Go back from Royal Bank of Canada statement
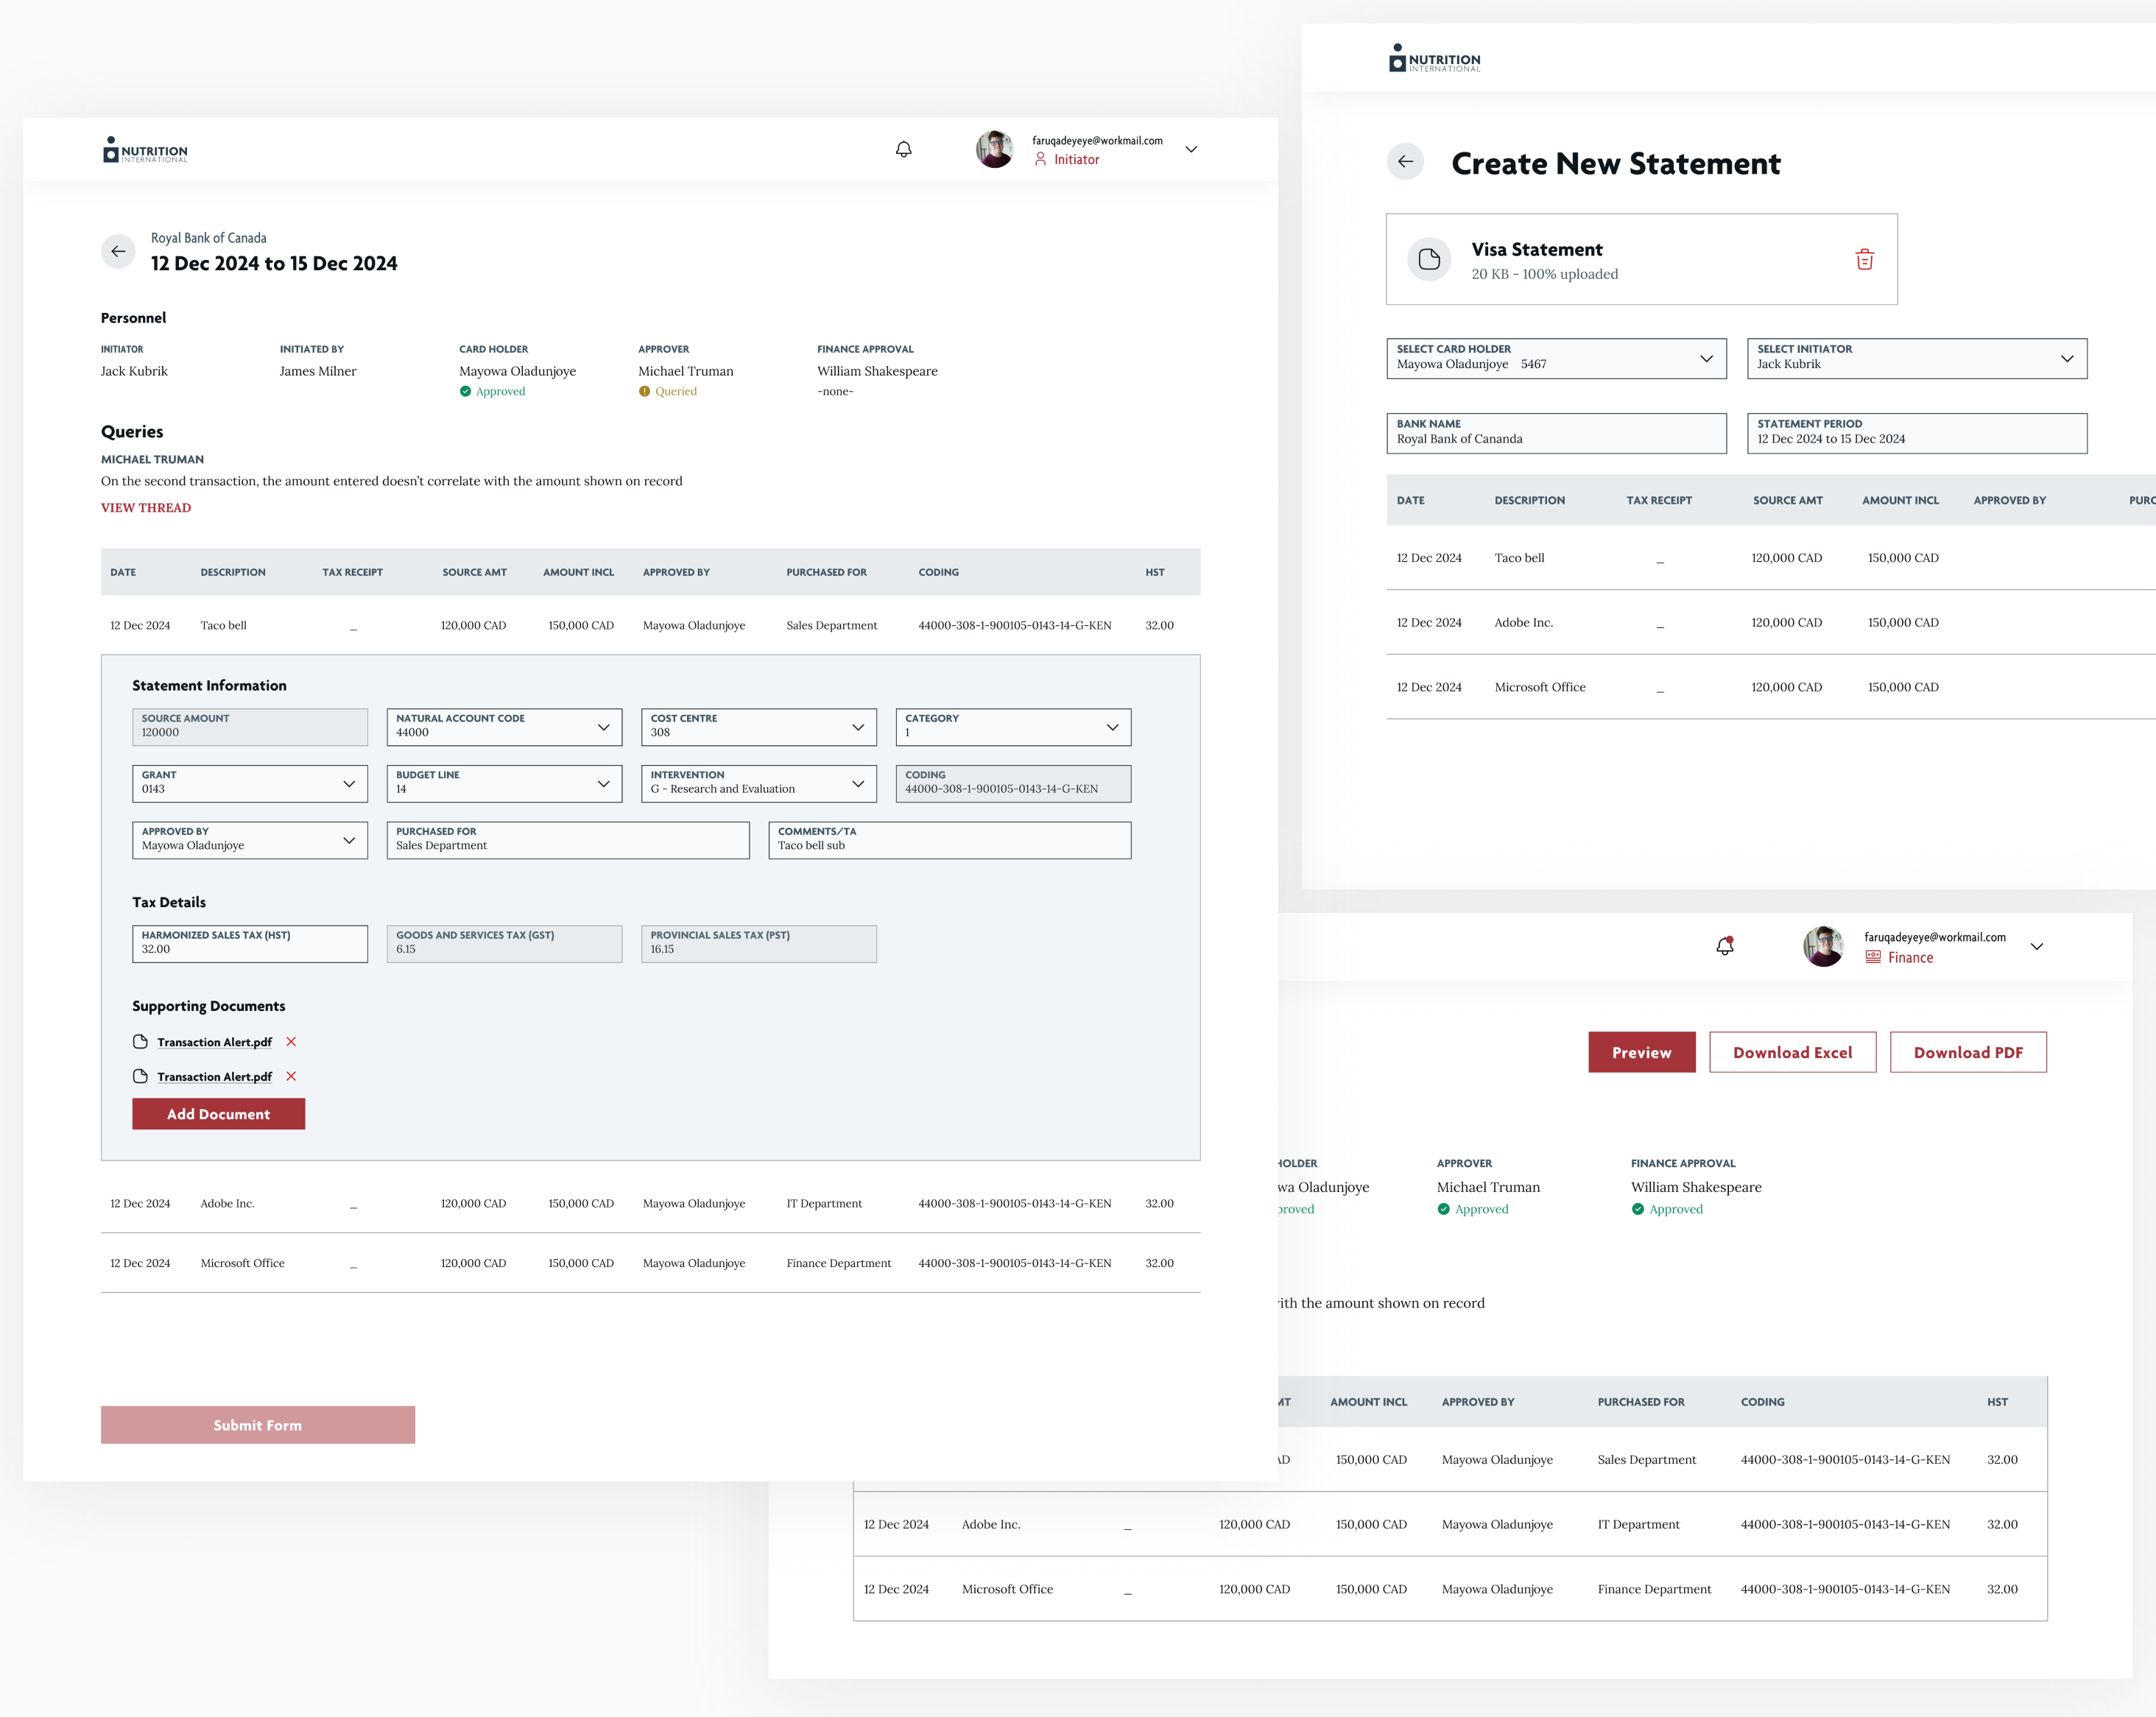 click(x=118, y=251)
